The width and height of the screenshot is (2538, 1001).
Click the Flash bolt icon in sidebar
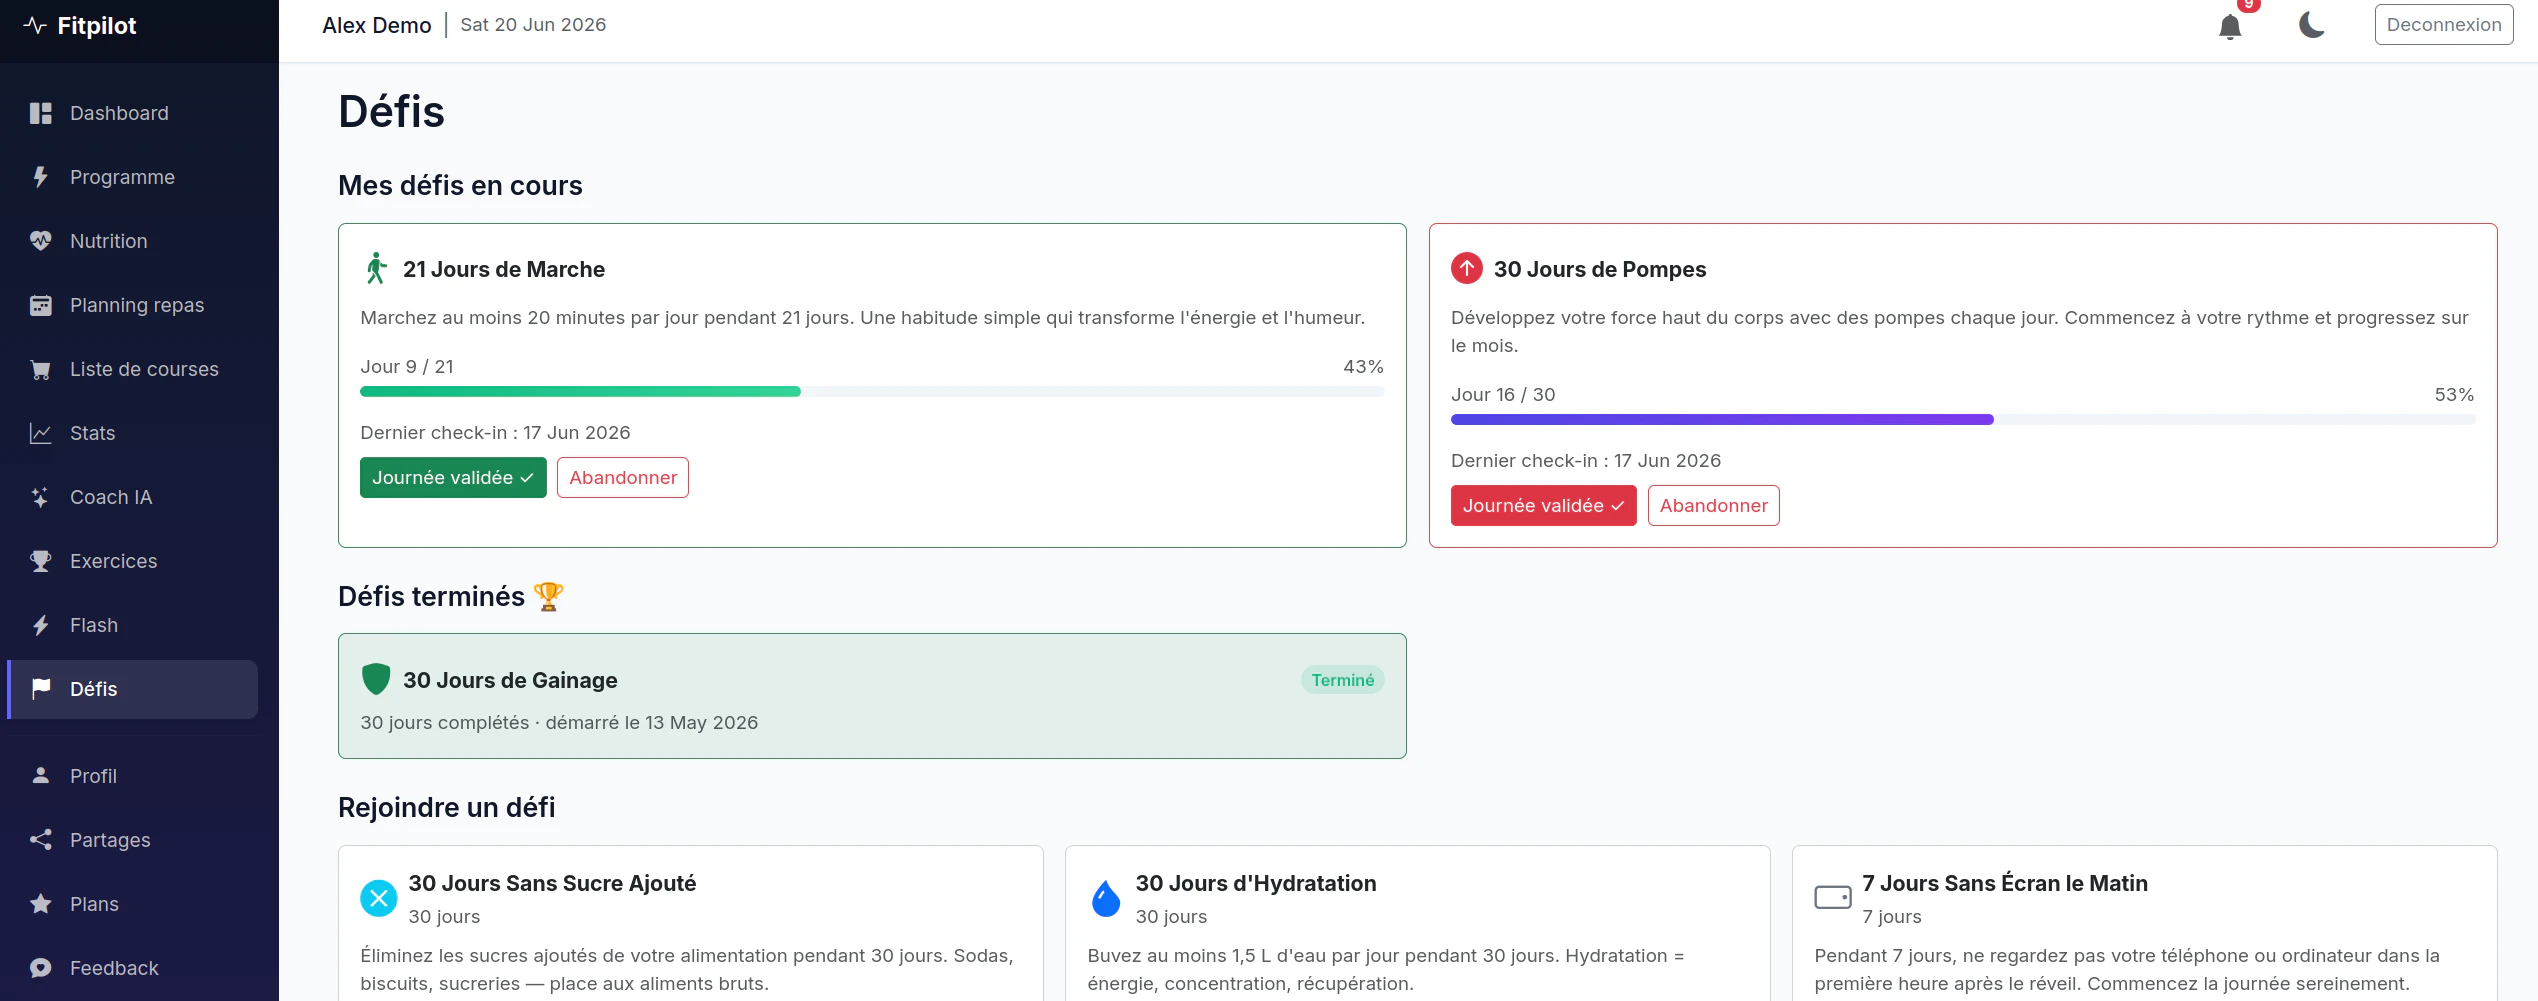coord(41,625)
